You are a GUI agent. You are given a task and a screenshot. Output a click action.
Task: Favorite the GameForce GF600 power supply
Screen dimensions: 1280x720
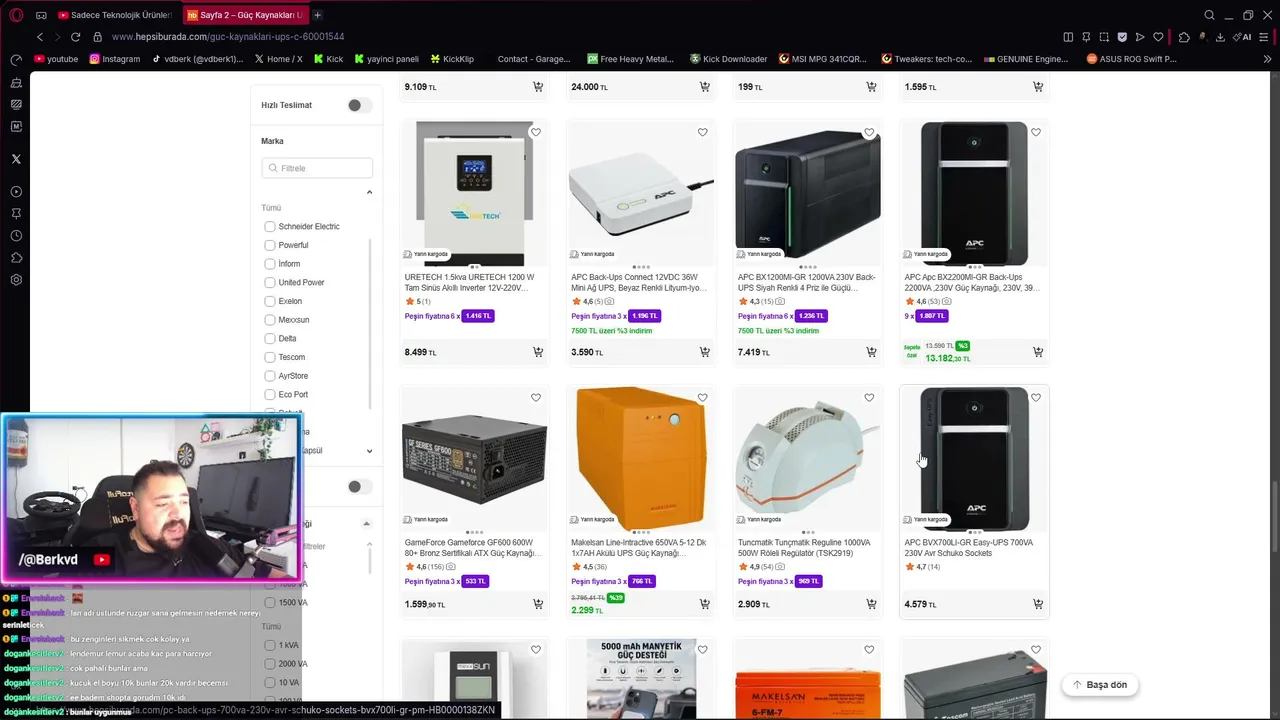click(536, 398)
